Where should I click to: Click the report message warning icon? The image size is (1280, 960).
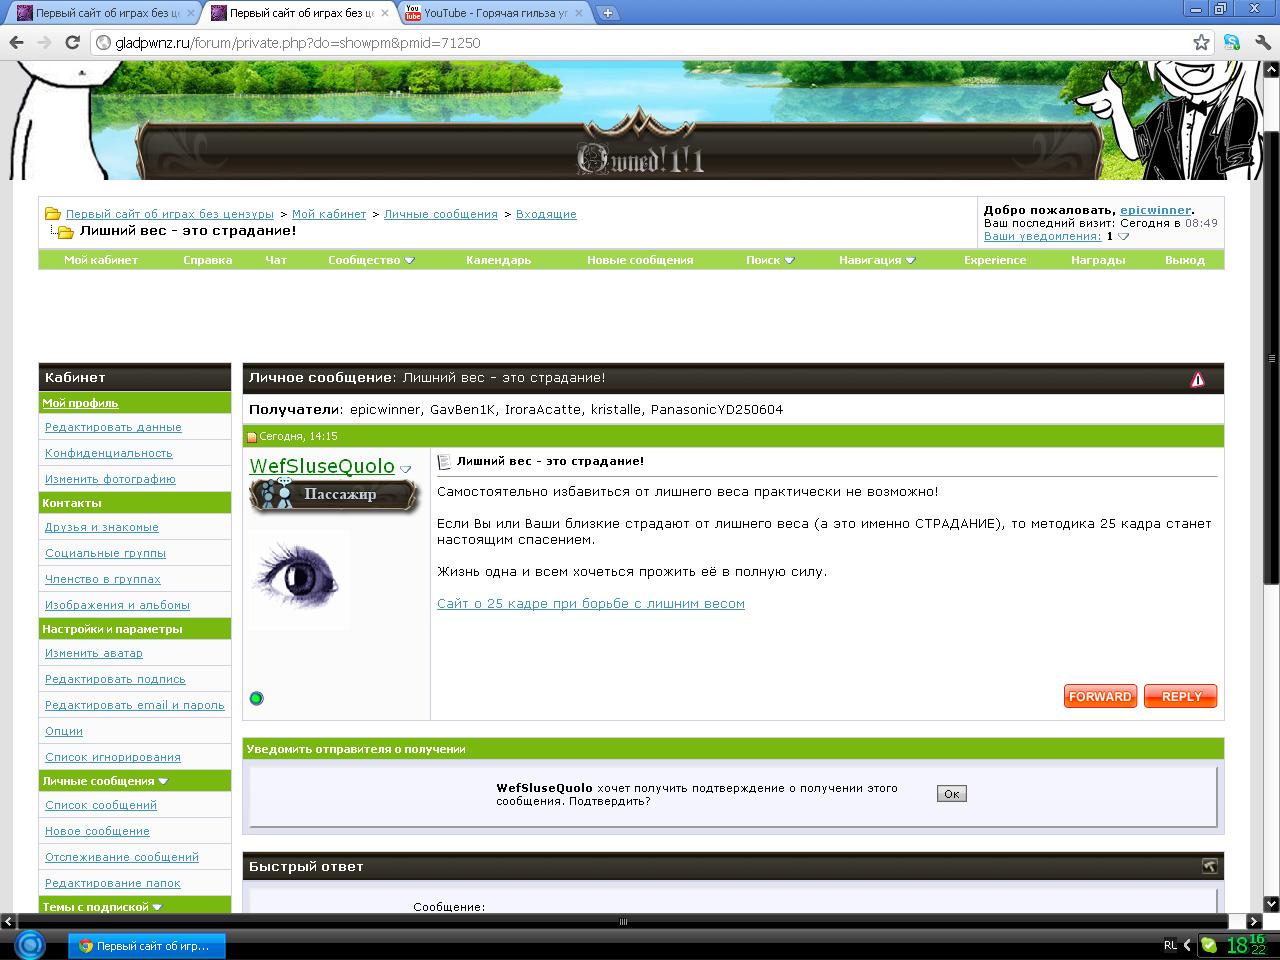click(1197, 379)
